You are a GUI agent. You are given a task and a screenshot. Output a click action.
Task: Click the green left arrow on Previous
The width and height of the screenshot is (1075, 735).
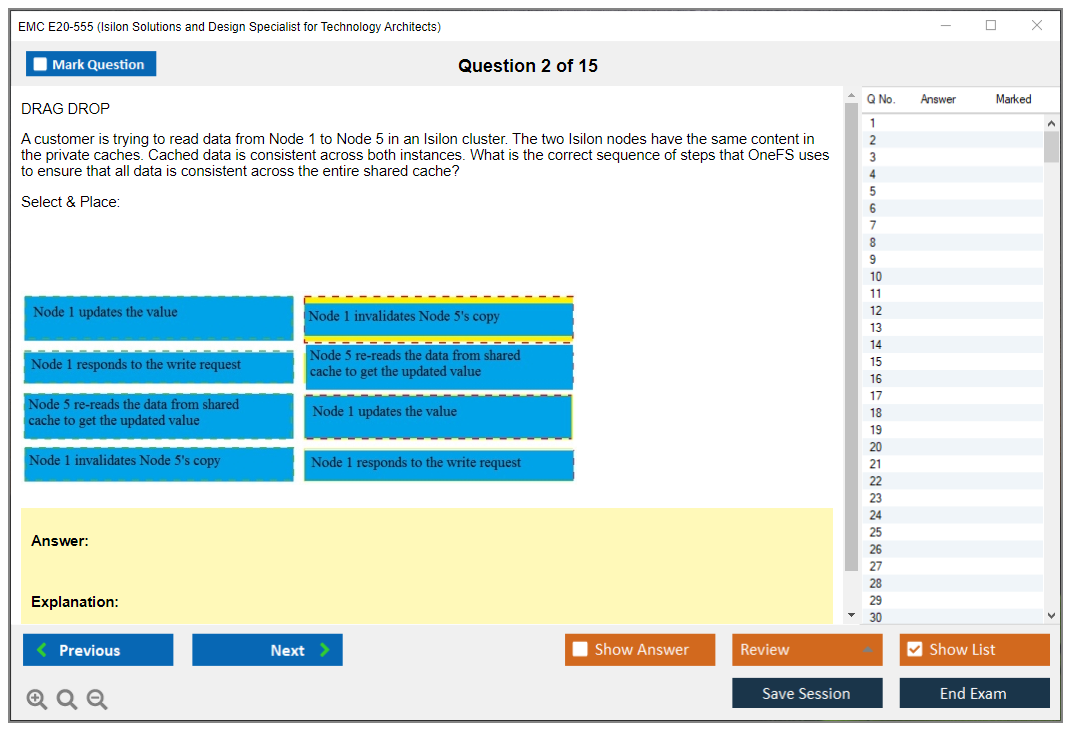pos(42,650)
